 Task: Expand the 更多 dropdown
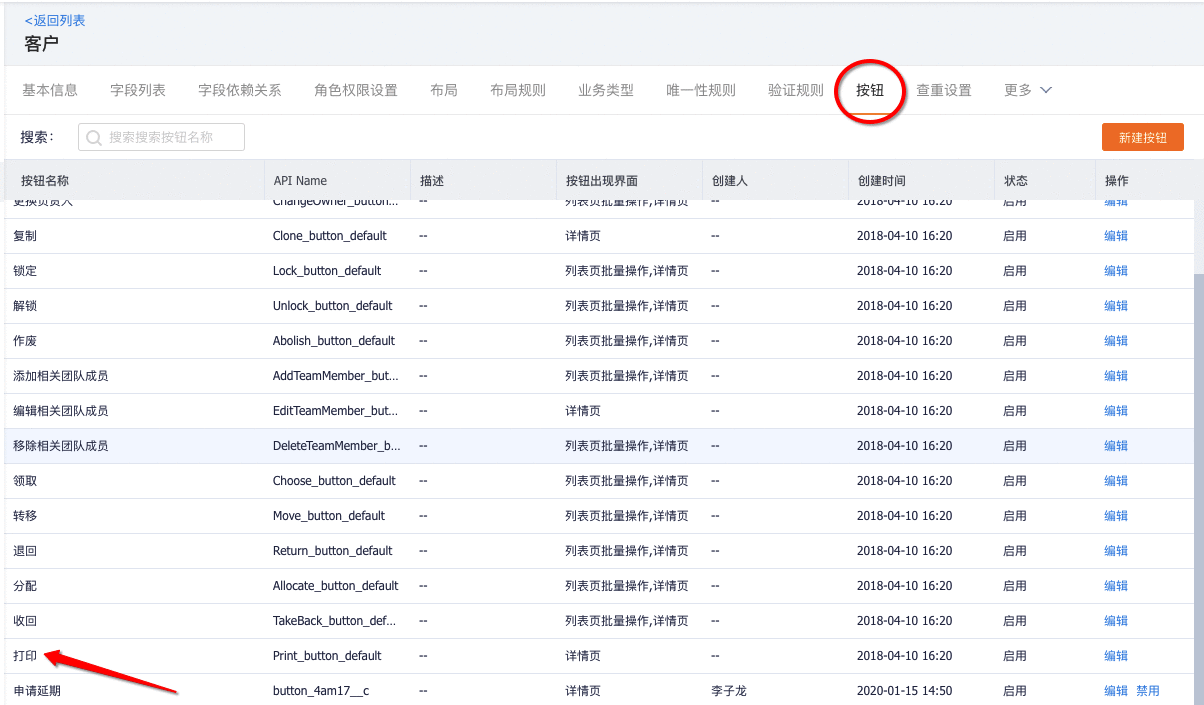tap(1028, 90)
